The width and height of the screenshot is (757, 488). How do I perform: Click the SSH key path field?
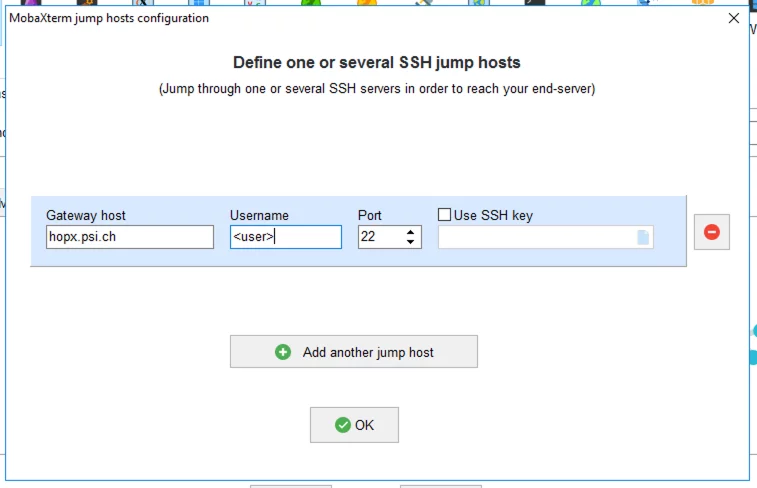click(535, 237)
